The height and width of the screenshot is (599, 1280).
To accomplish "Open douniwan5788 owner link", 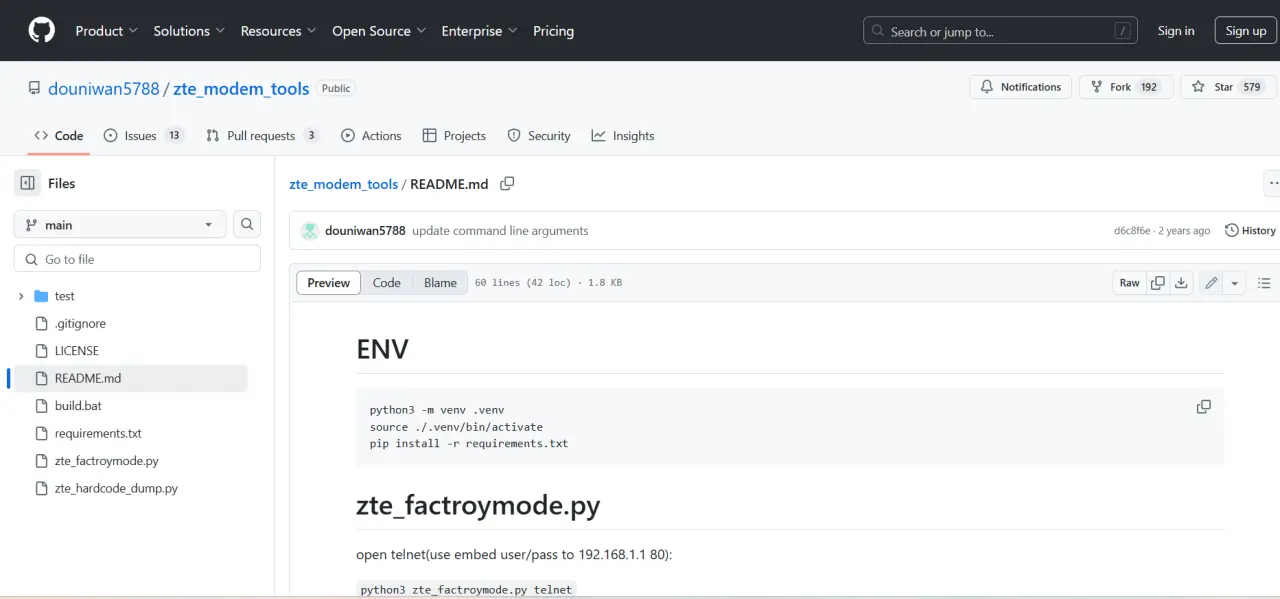I will pyautogui.click(x=104, y=88).
